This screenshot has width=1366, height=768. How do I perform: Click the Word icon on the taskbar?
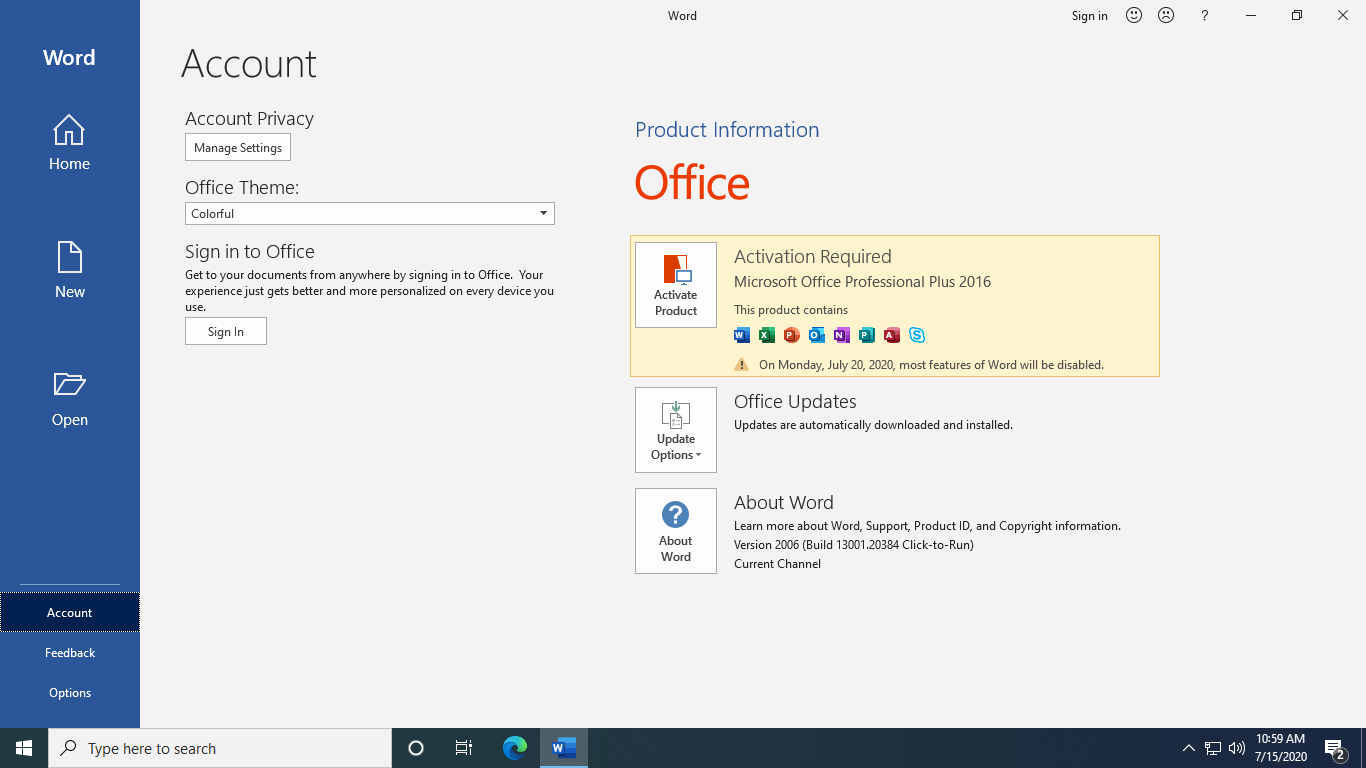click(x=564, y=748)
